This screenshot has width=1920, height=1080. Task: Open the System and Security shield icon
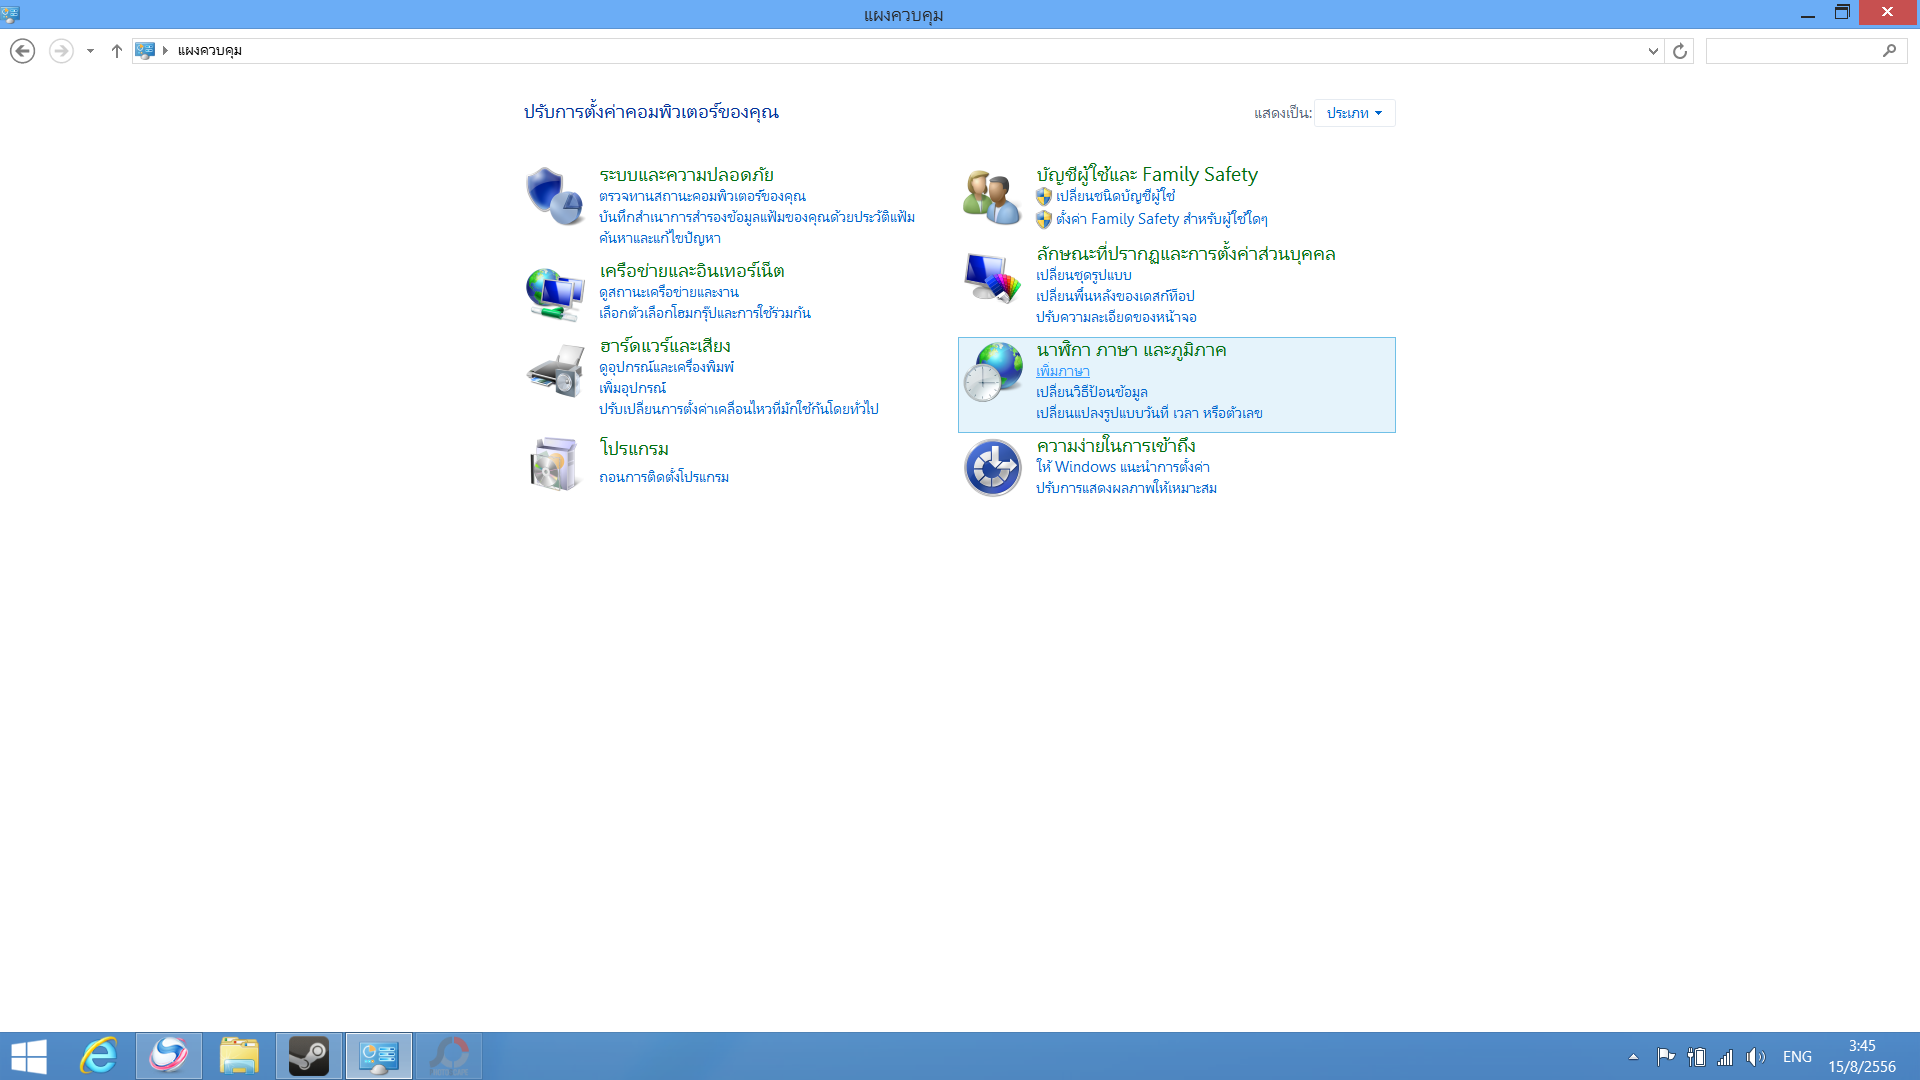(555, 196)
